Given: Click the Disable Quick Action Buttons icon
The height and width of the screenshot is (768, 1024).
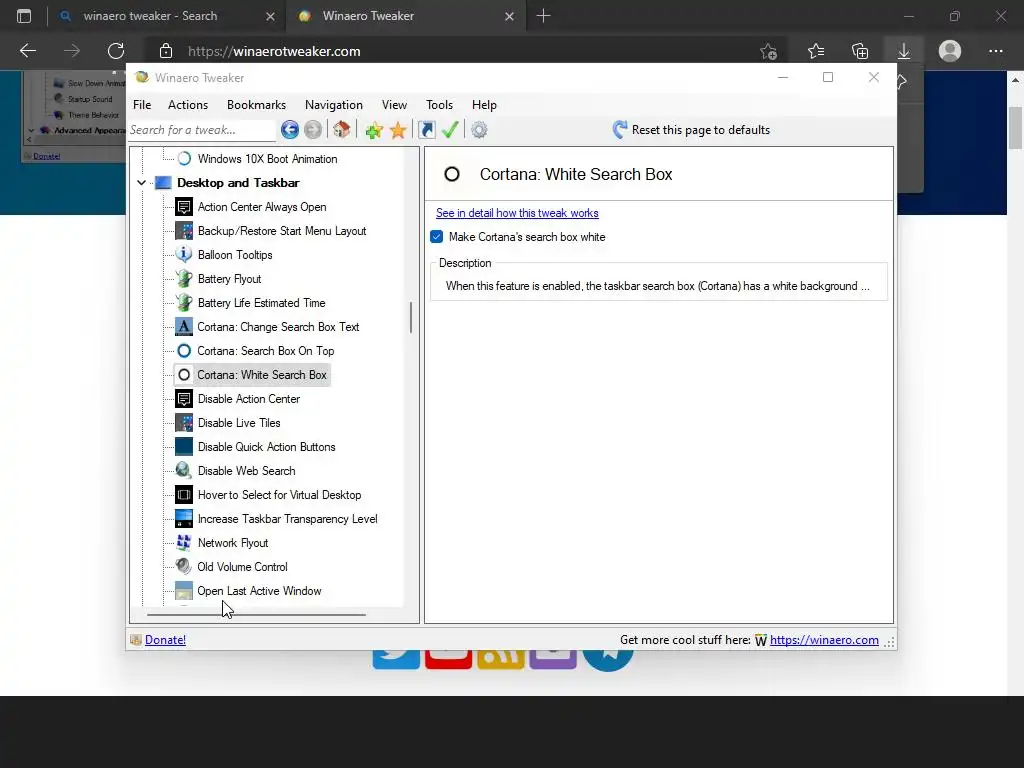Looking at the screenshot, I should pyautogui.click(x=184, y=447).
